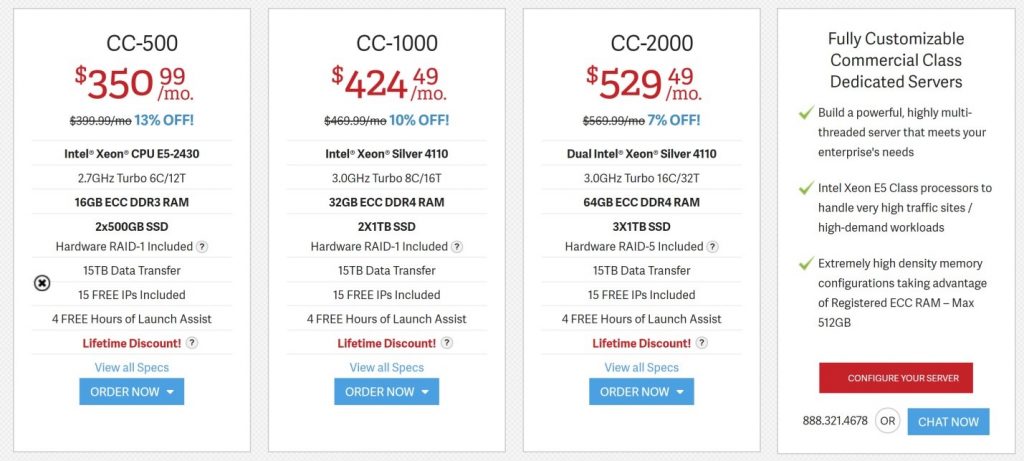Screen dimensions: 1024x461
Task: Expand the ORDER NOW dropdown for CC-1000
Action: 387,392
